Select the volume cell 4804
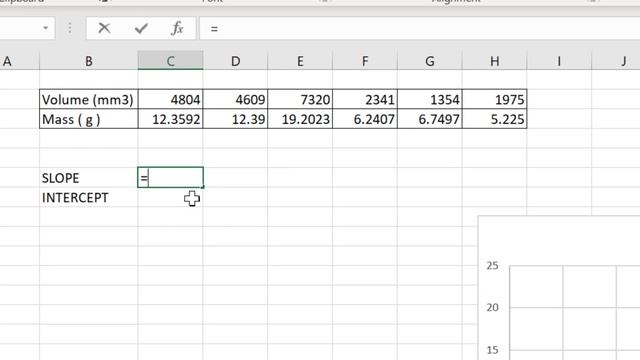640x360 pixels. click(171, 99)
